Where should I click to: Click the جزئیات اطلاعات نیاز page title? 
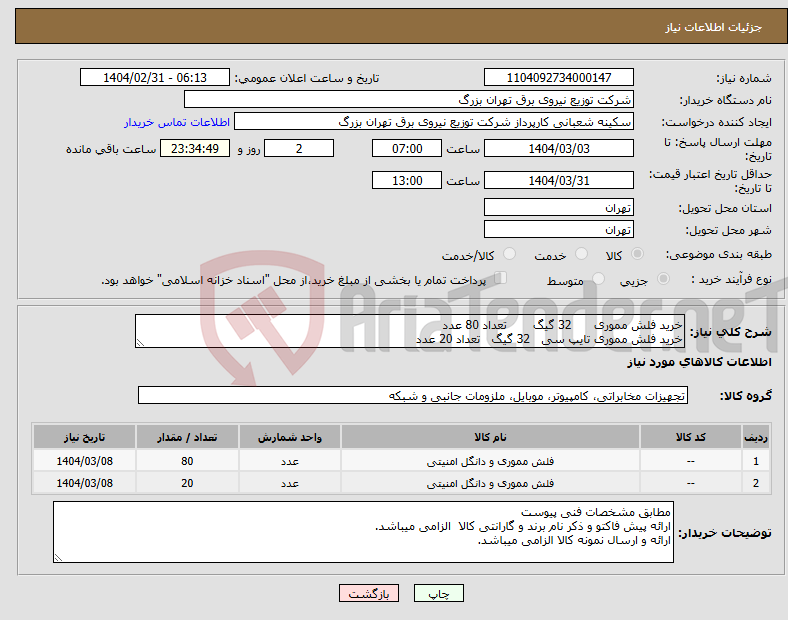coord(714,27)
